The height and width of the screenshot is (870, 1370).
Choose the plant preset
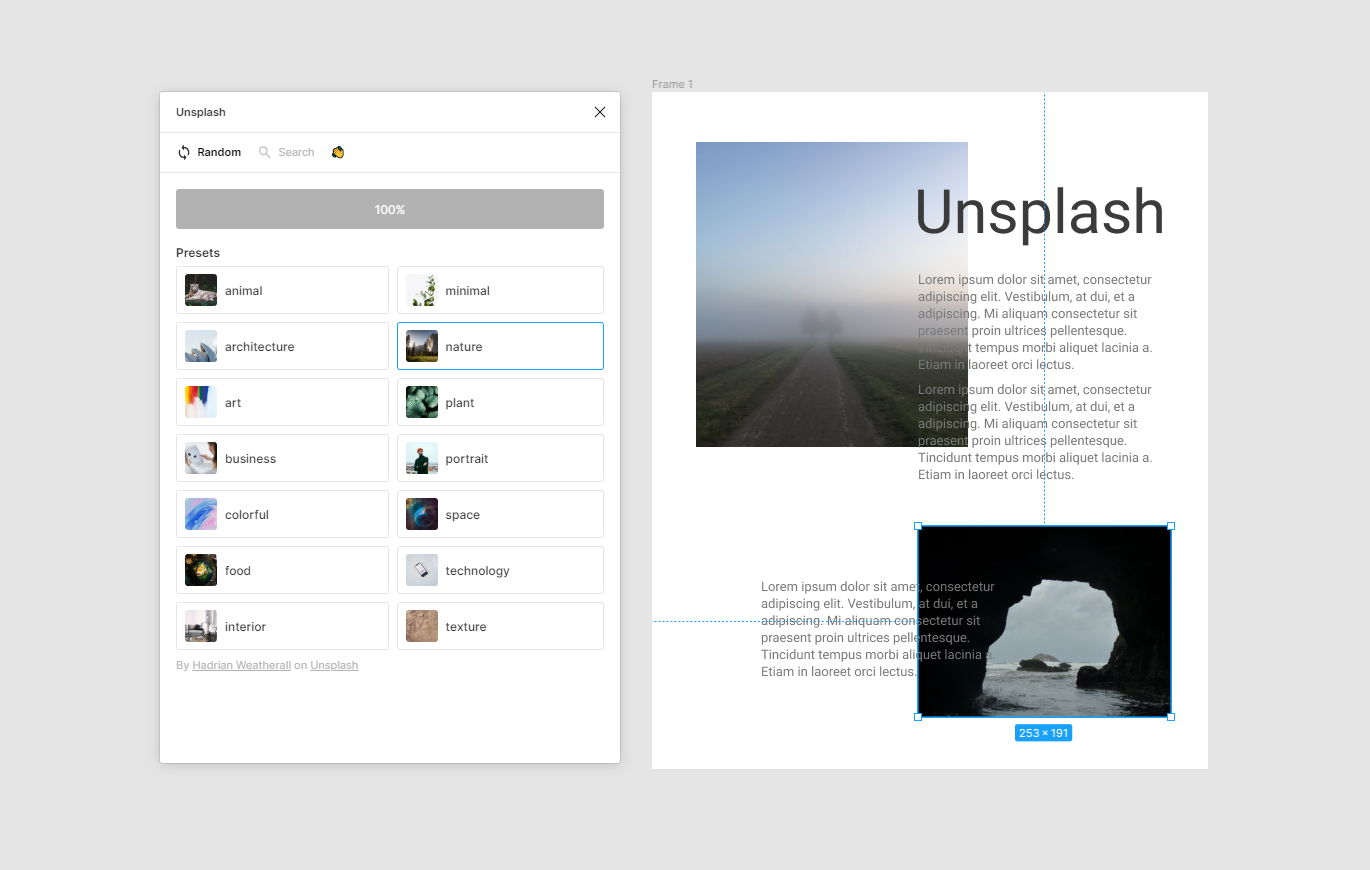coord(500,402)
